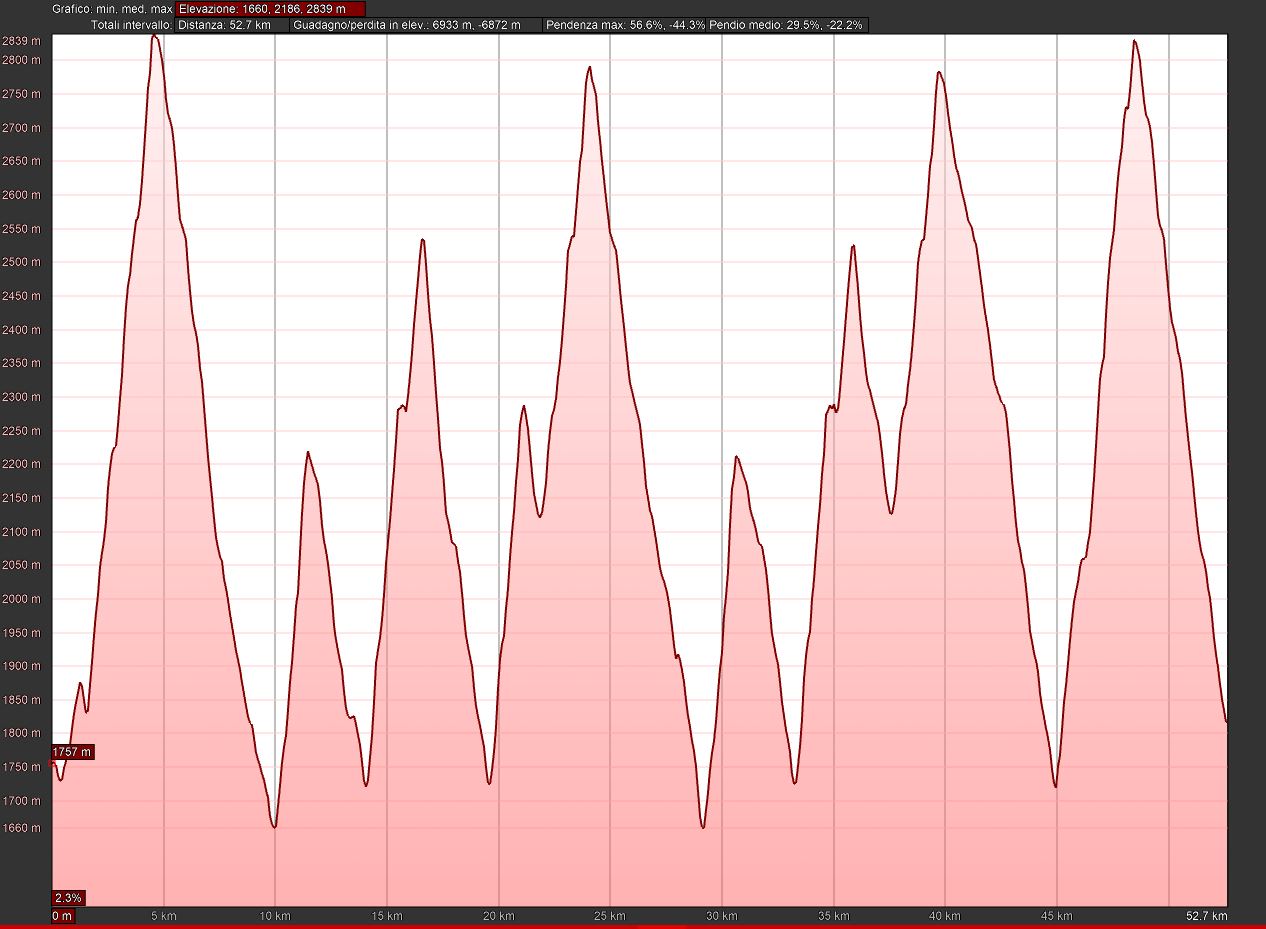This screenshot has width=1266, height=929.
Task: Click the 52.7 km end-of-axis label
Action: (1205, 916)
